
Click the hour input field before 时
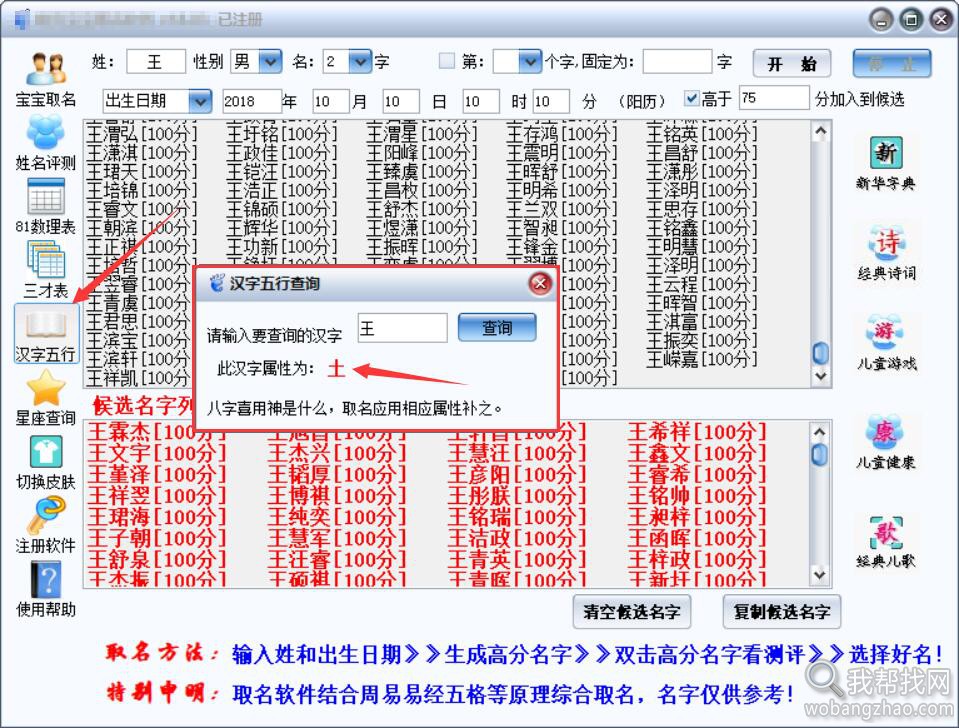pos(481,102)
